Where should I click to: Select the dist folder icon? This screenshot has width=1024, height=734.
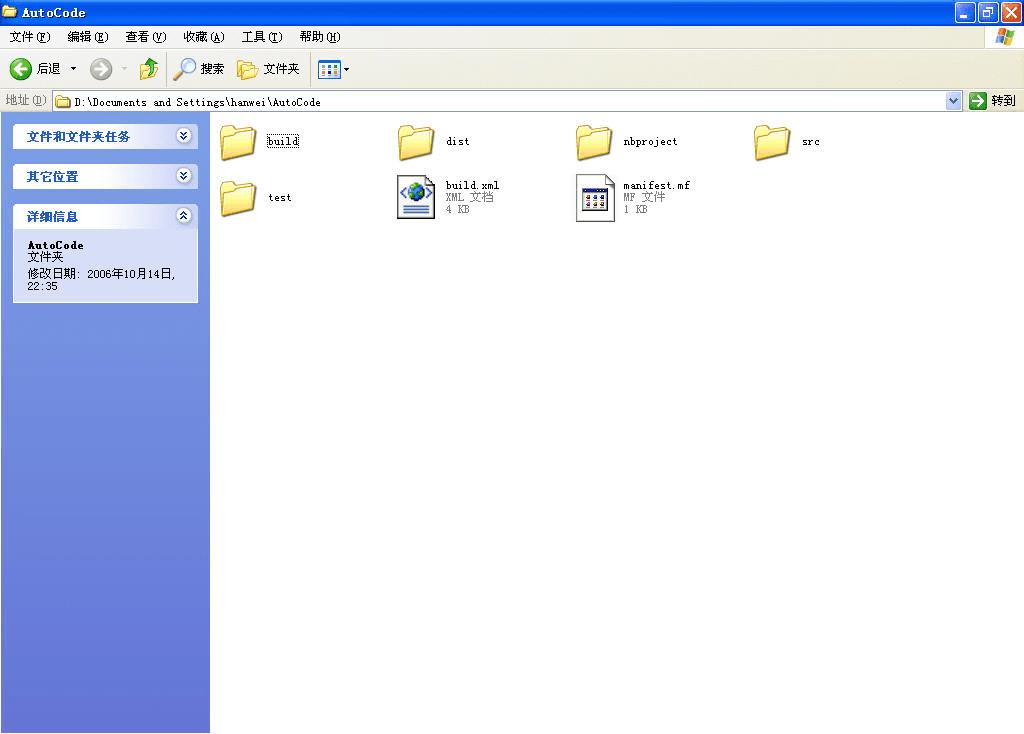coord(416,142)
